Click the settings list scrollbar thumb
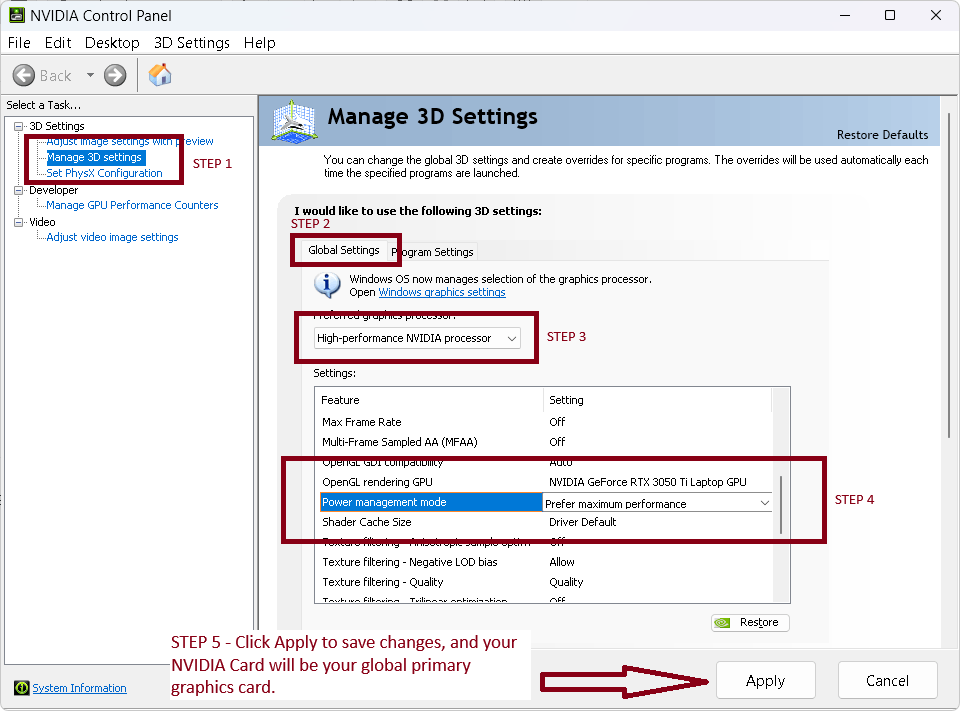 [x=781, y=505]
